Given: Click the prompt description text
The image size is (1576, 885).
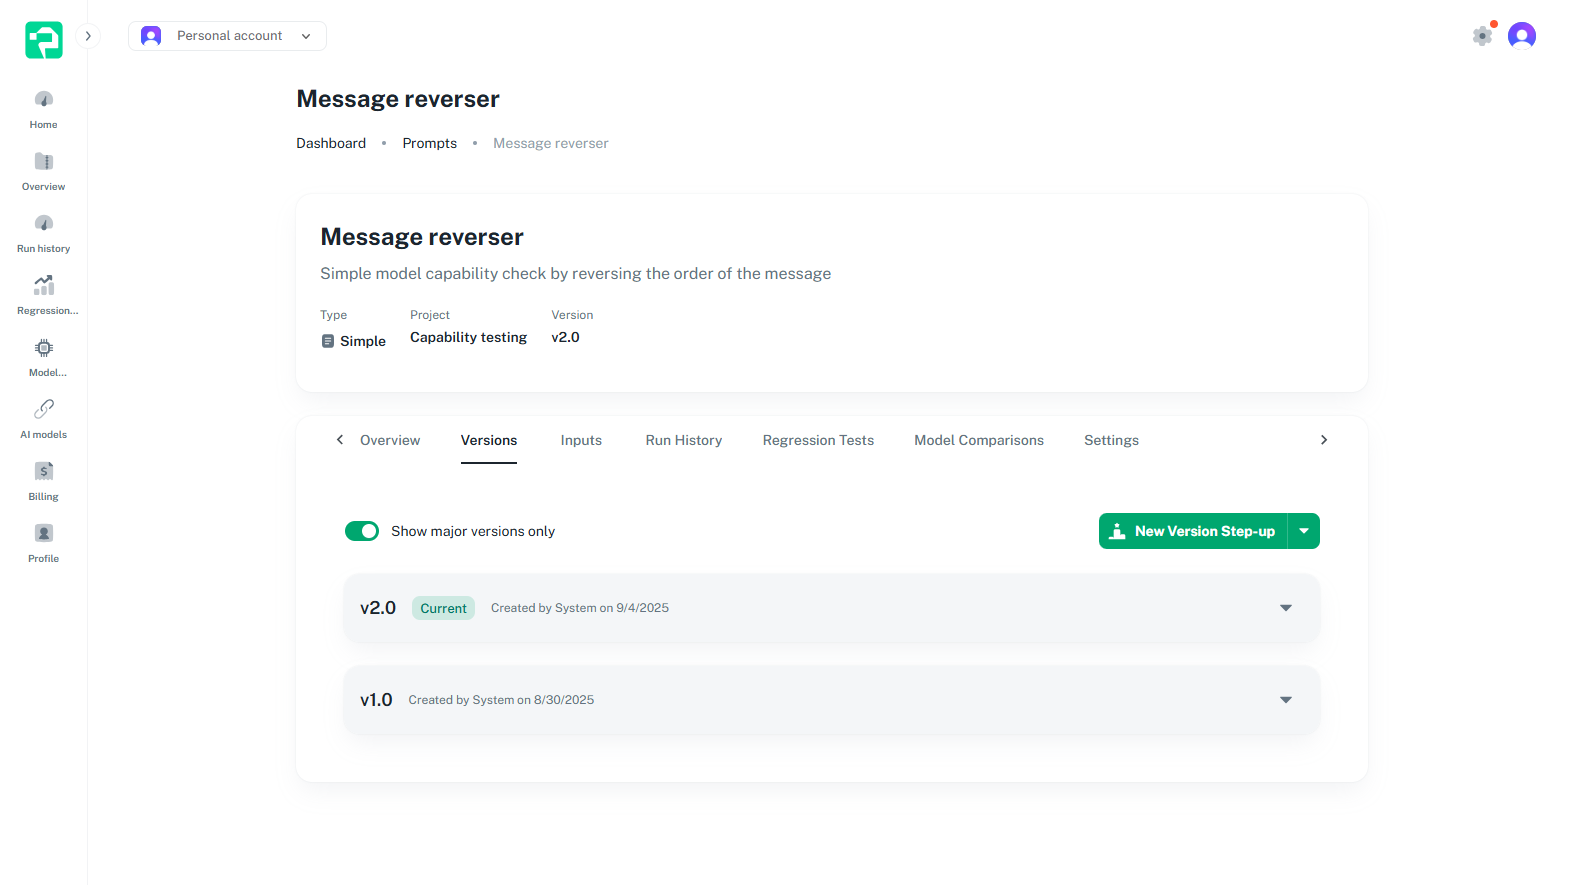Looking at the screenshot, I should pos(576,273).
